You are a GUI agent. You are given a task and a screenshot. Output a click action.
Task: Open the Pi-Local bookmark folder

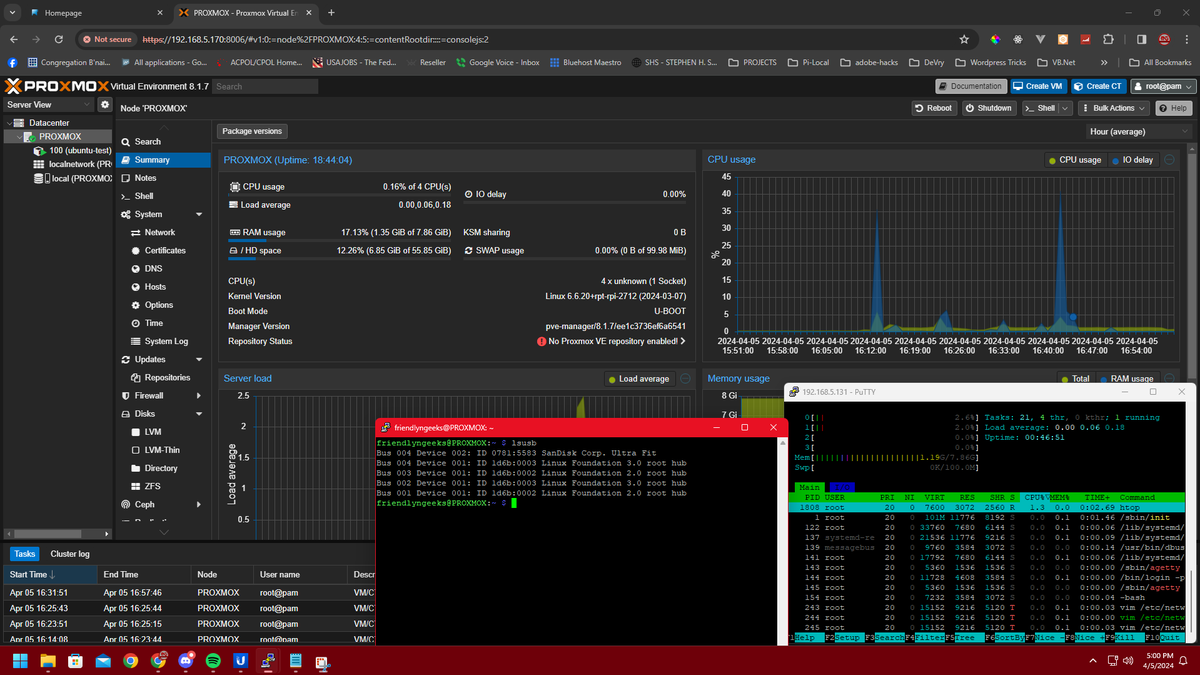pos(808,62)
